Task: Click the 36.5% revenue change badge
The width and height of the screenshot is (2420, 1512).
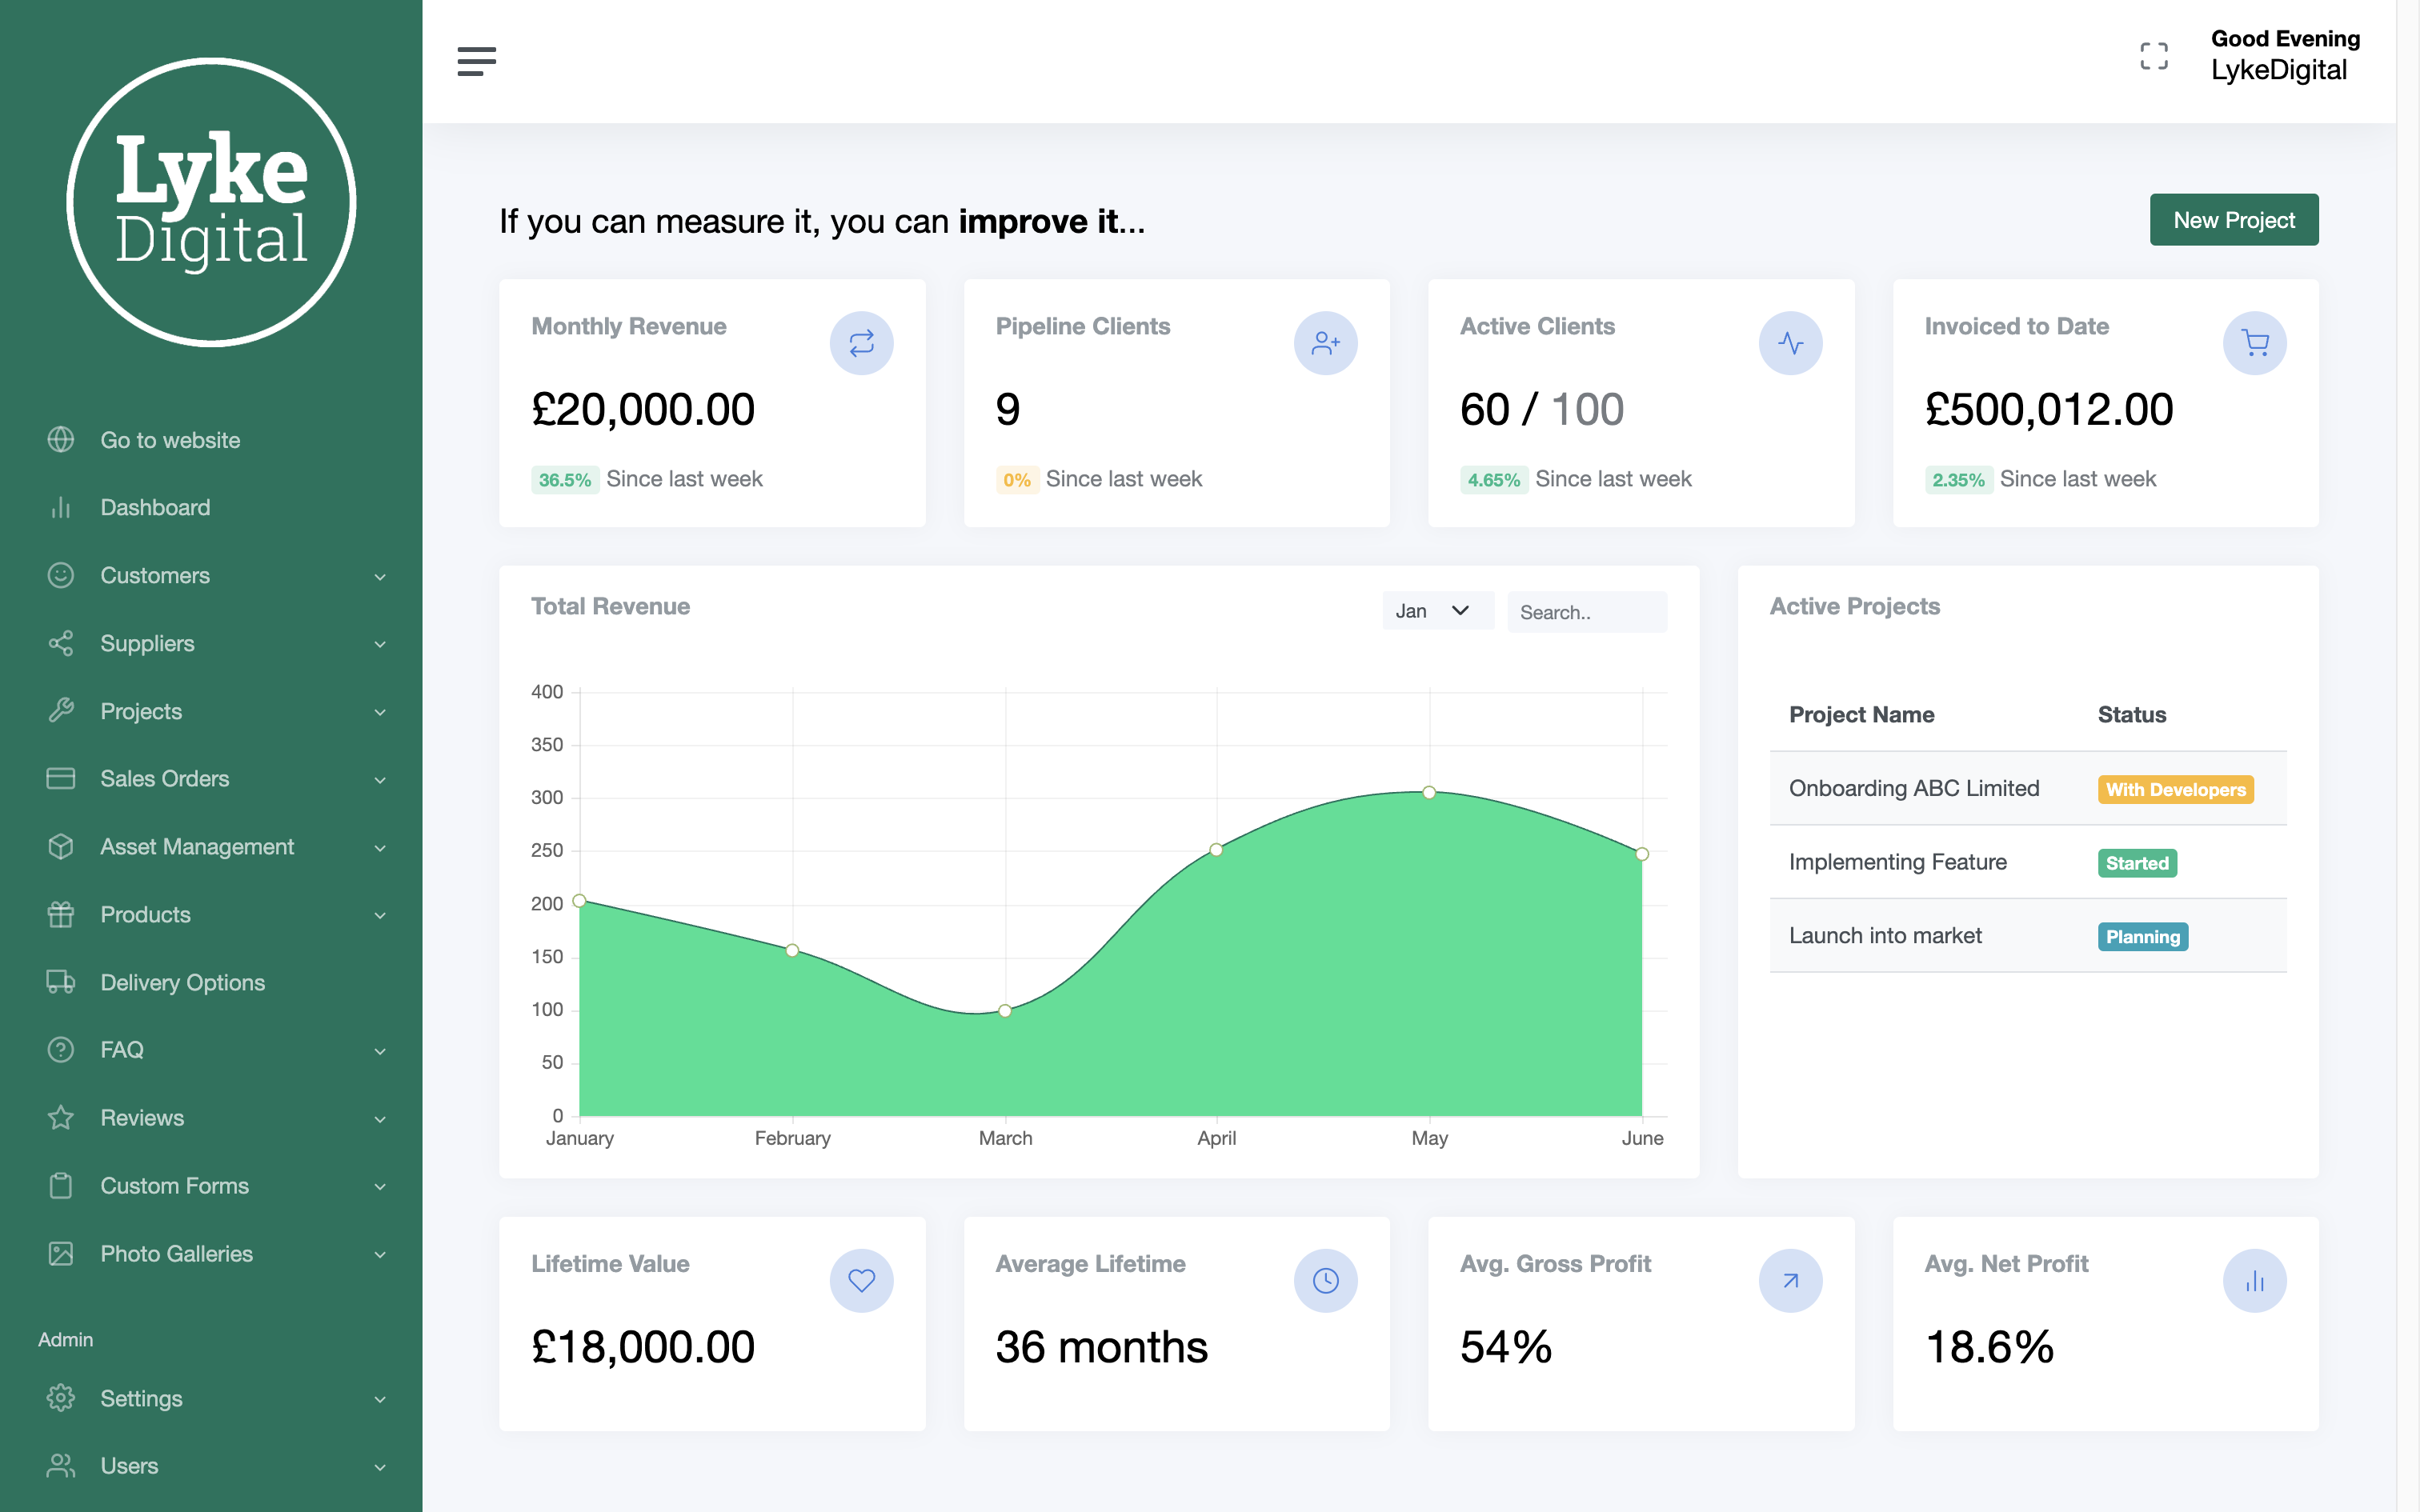Action: [565, 479]
